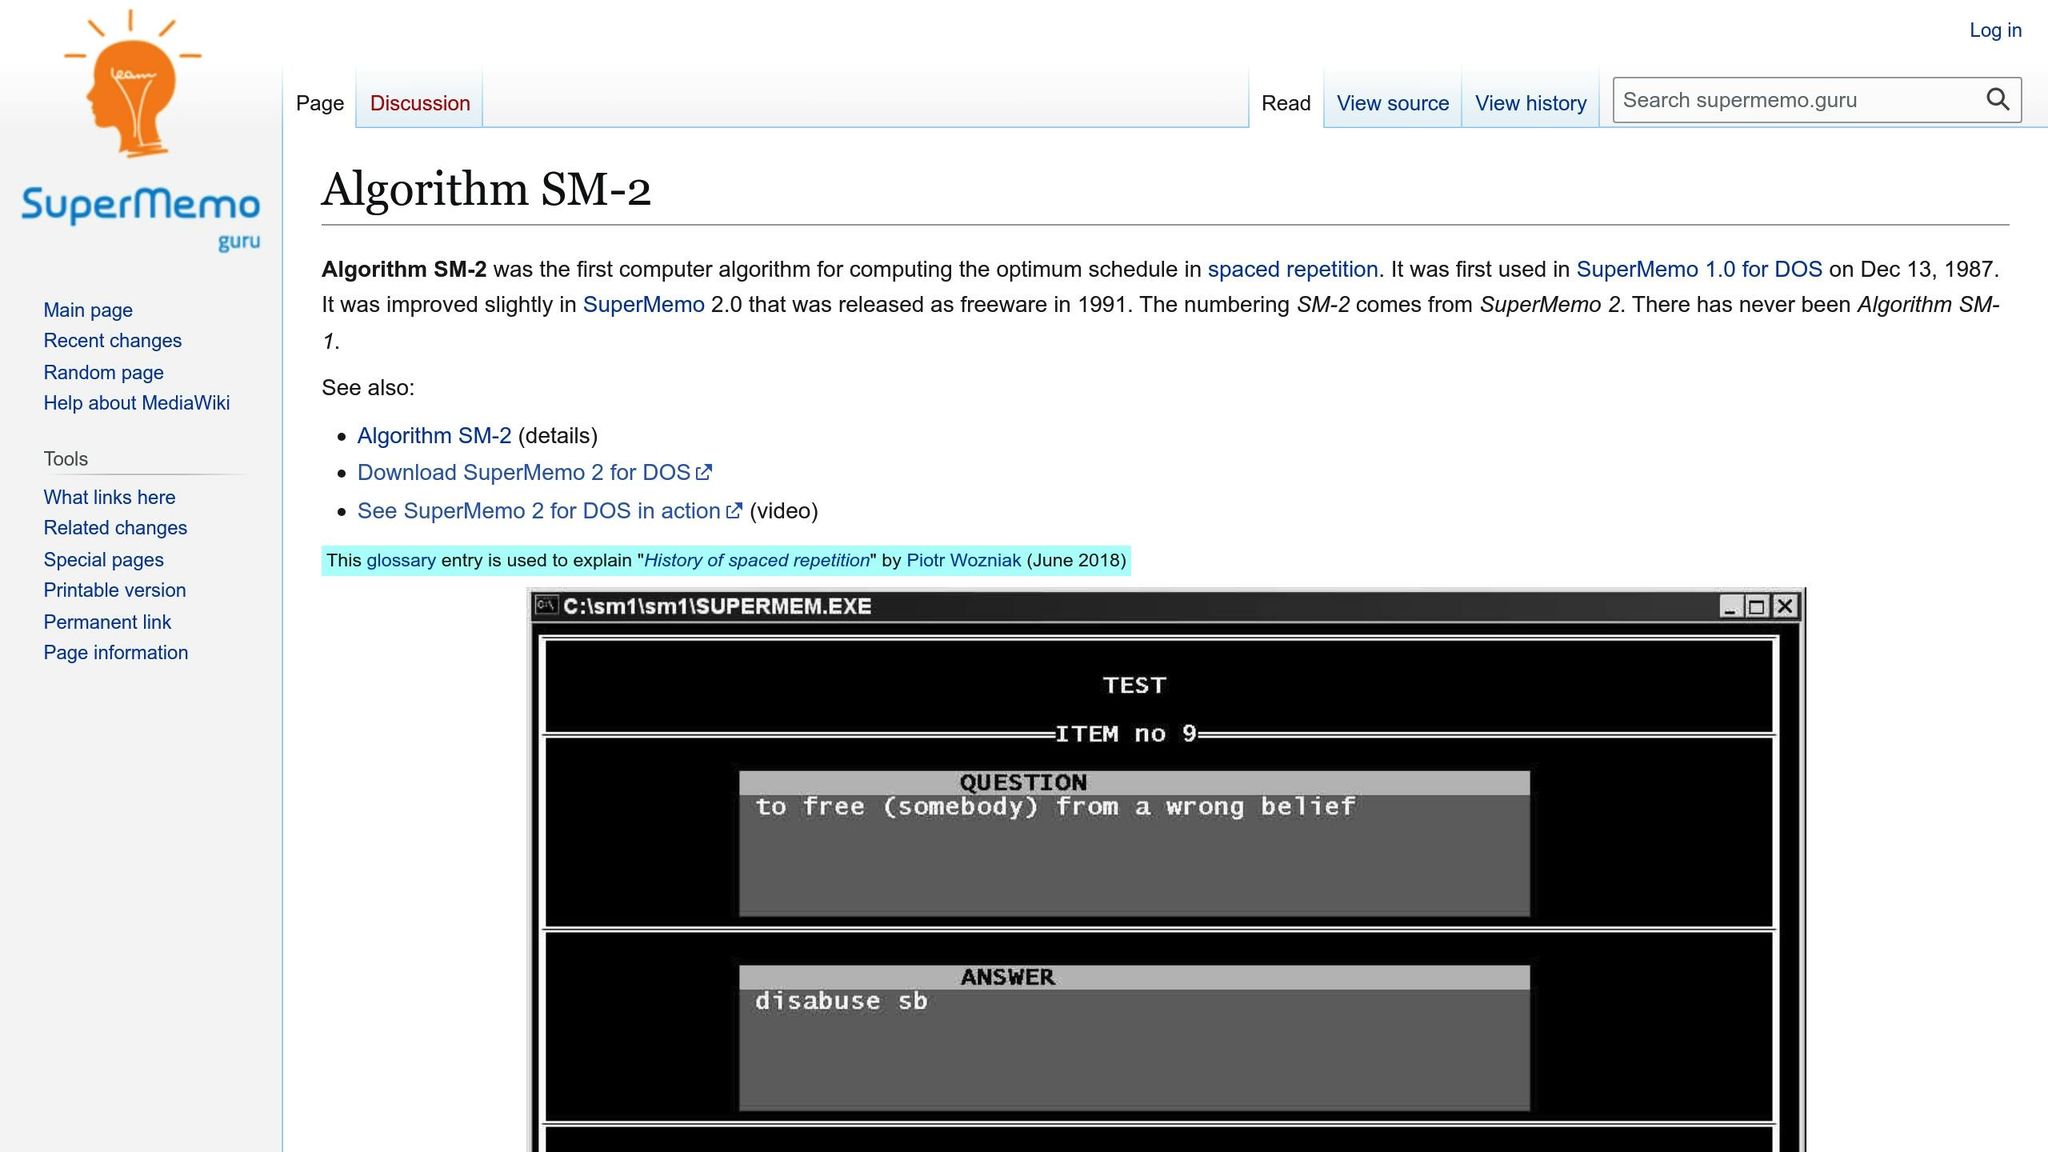
Task: Open Page information link
Action: pyautogui.click(x=115, y=653)
